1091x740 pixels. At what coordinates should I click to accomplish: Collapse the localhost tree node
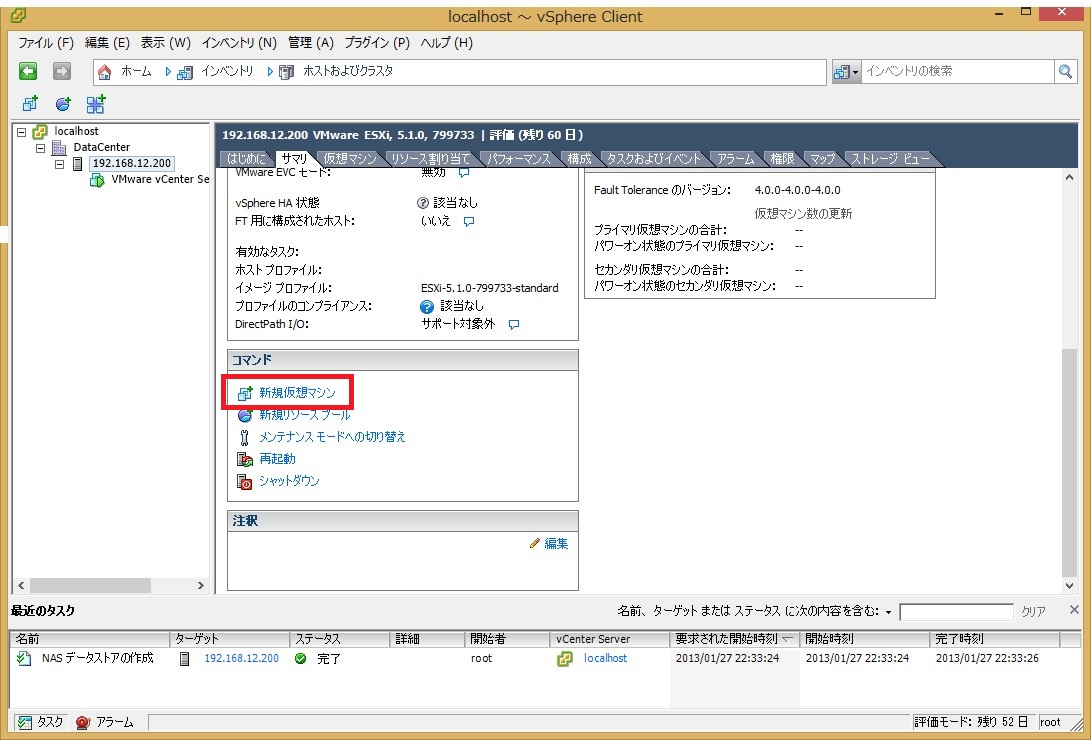click(x=22, y=131)
